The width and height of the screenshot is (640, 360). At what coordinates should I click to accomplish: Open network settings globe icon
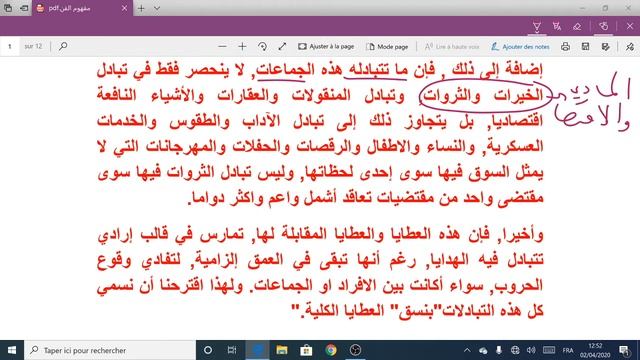(515, 350)
